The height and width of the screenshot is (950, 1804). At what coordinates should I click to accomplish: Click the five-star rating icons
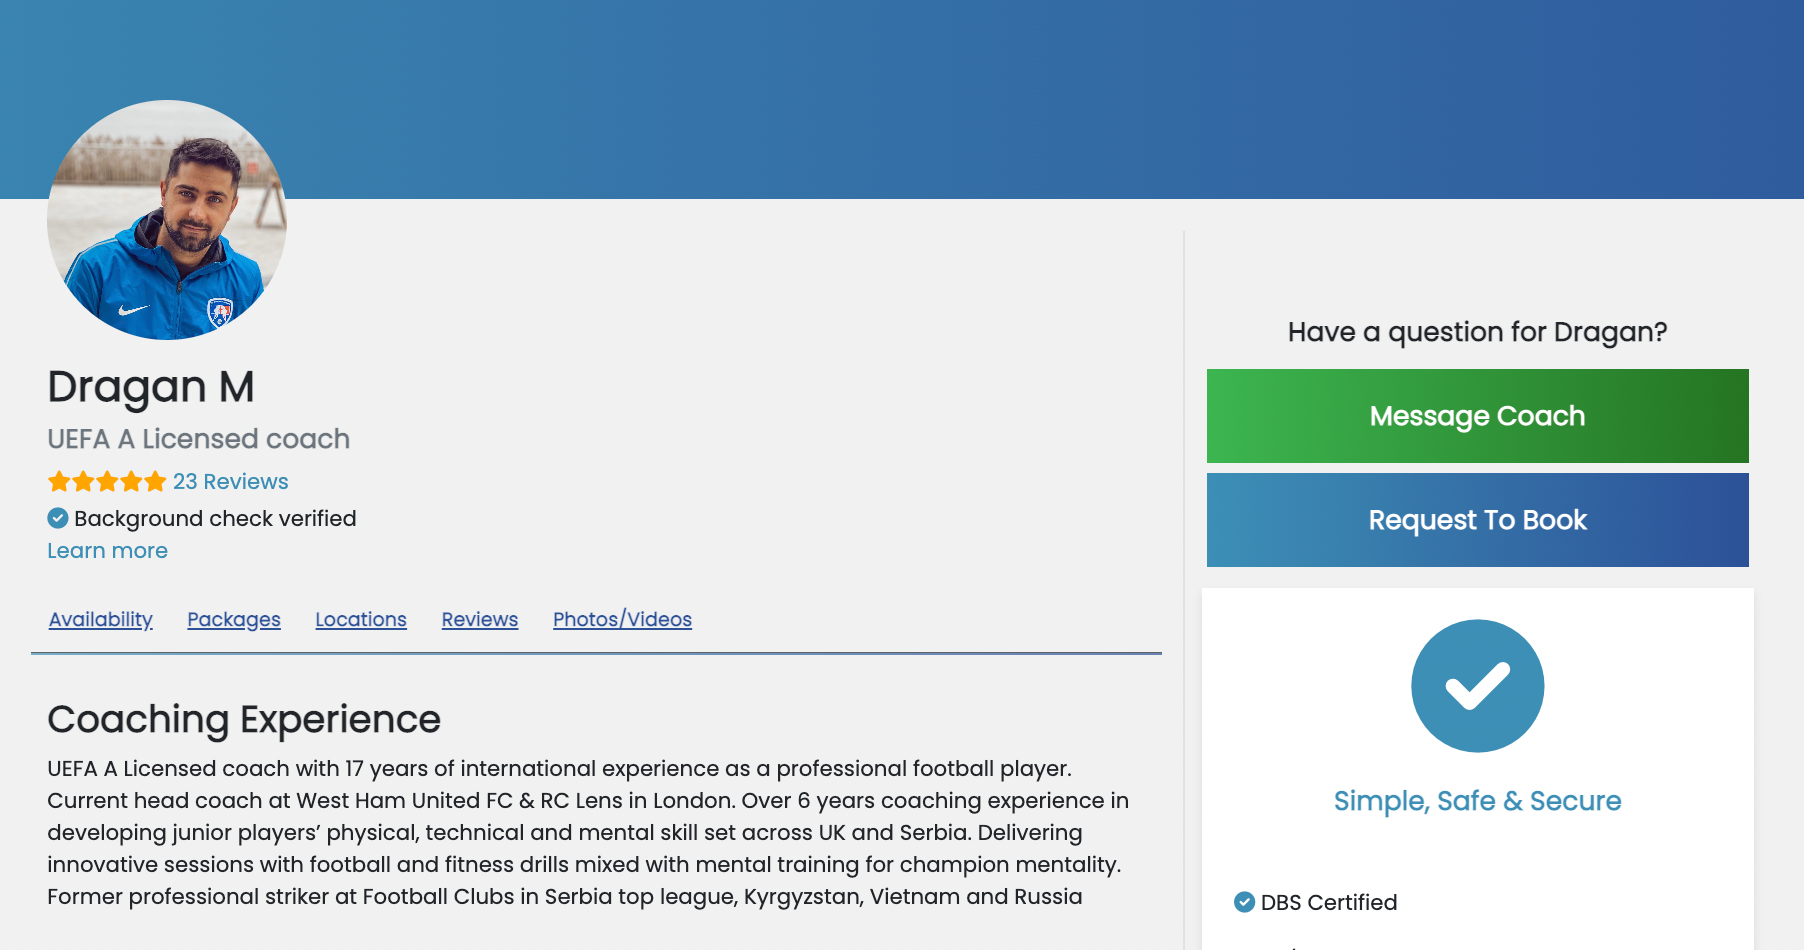point(107,482)
